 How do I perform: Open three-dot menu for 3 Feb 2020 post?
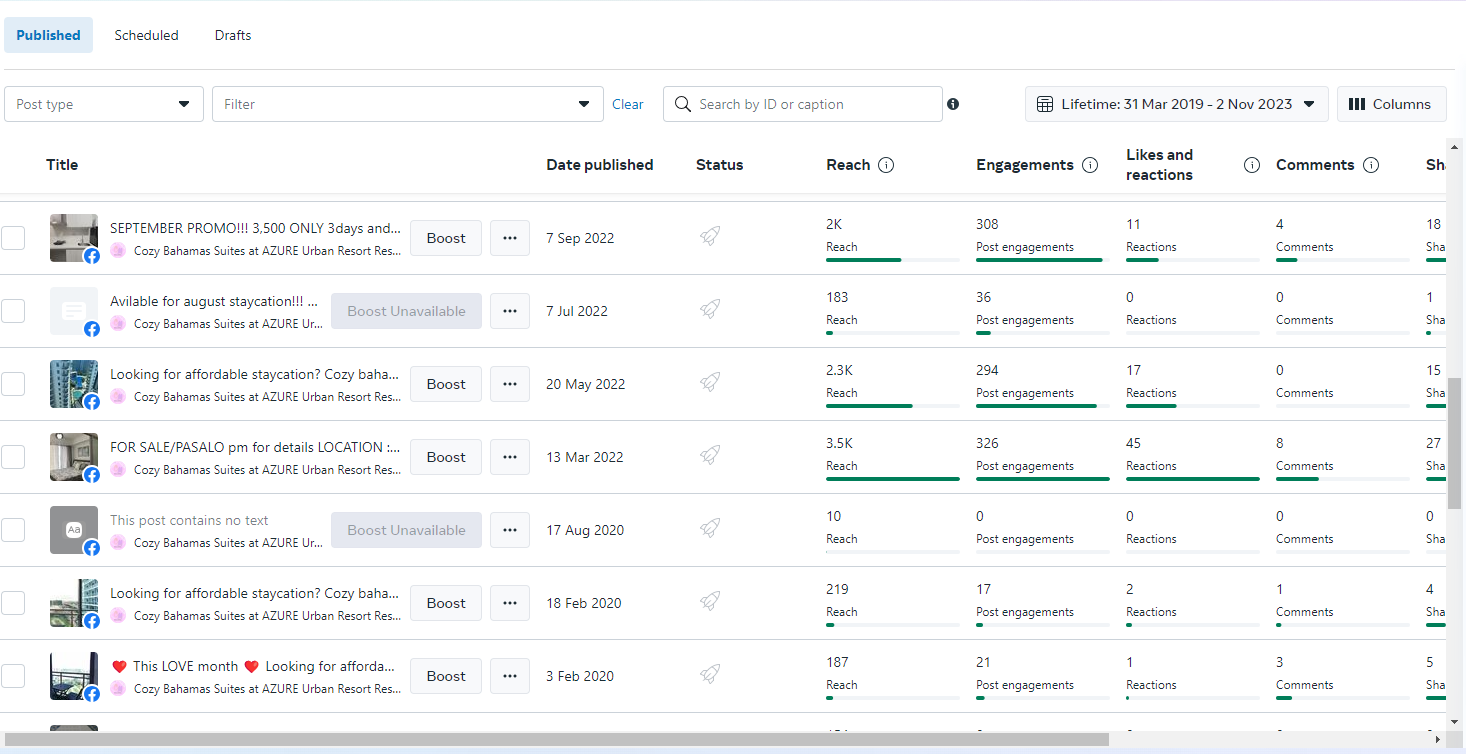(x=510, y=676)
